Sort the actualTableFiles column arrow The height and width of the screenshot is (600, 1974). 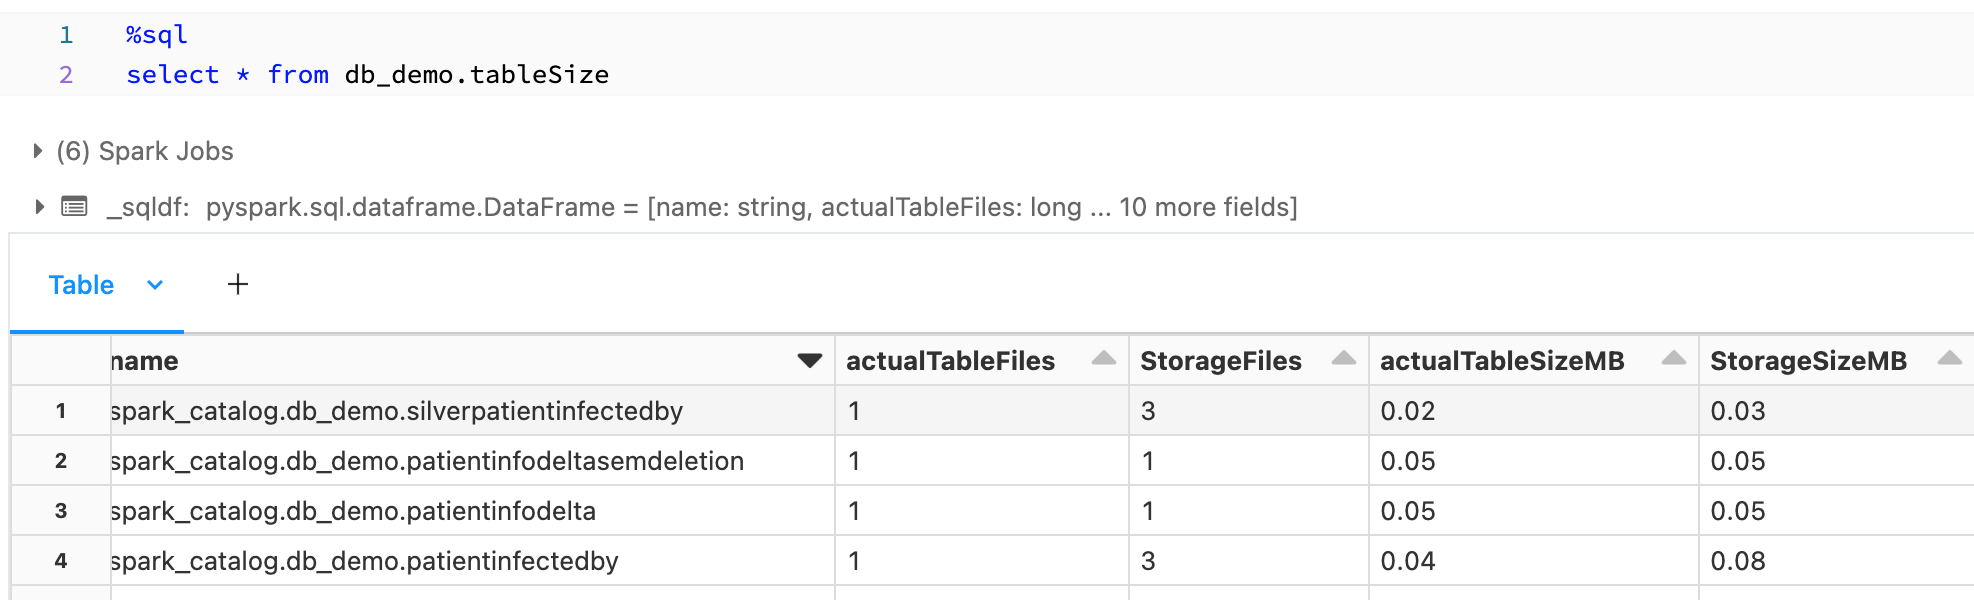tap(1104, 358)
